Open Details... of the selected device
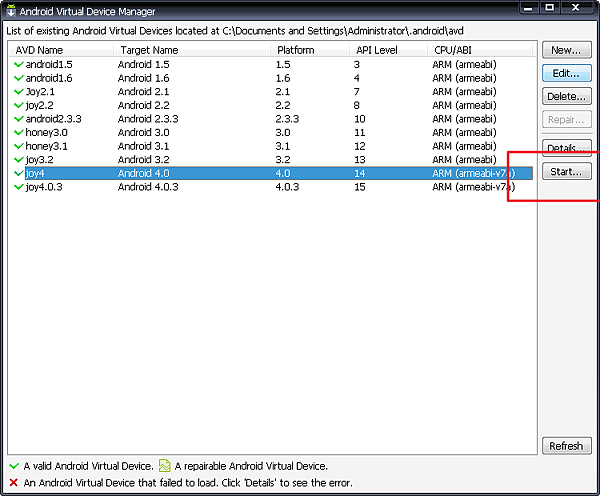The image size is (600, 496). tap(566, 148)
